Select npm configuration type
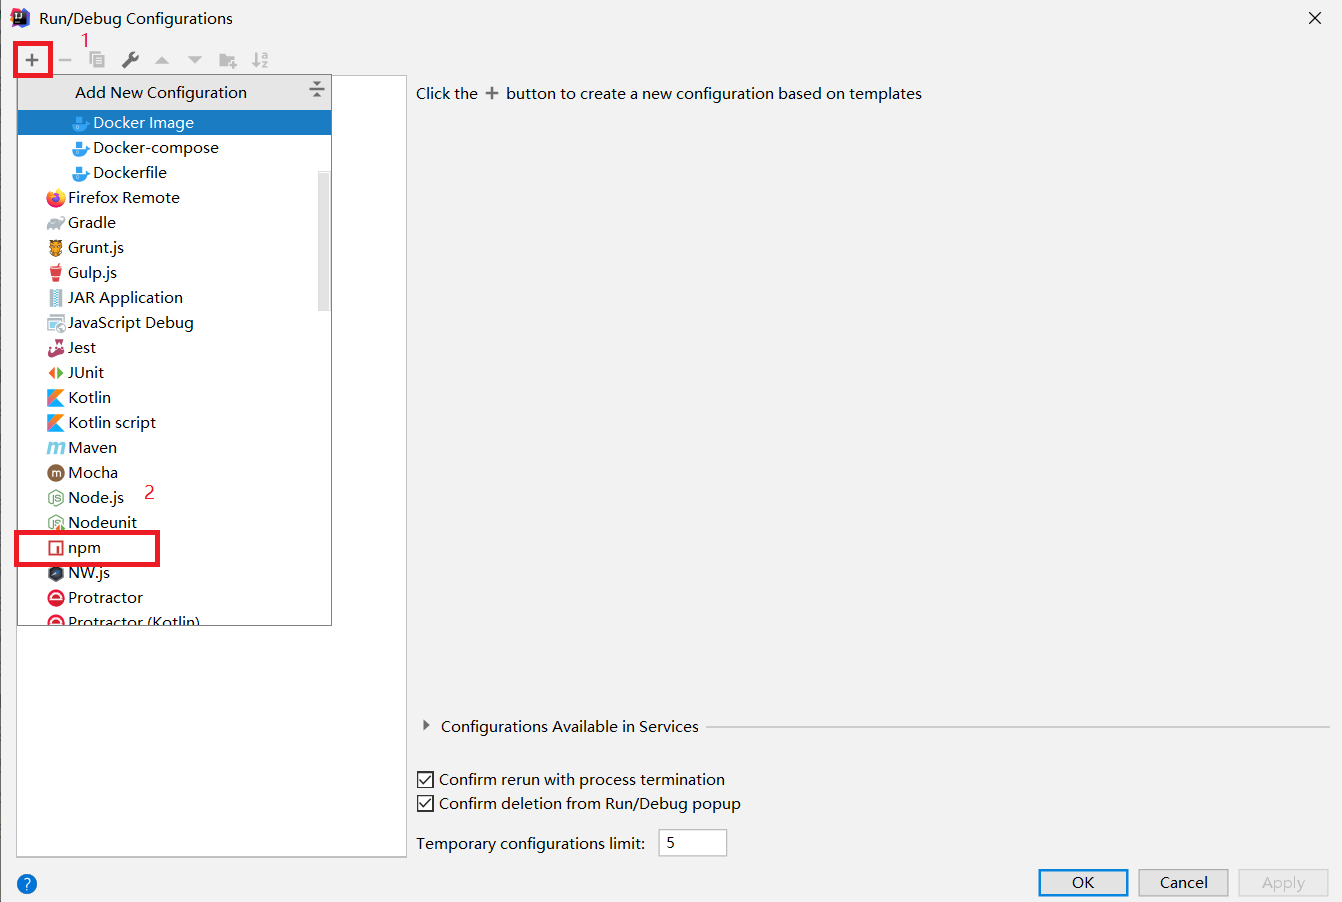 point(174,548)
